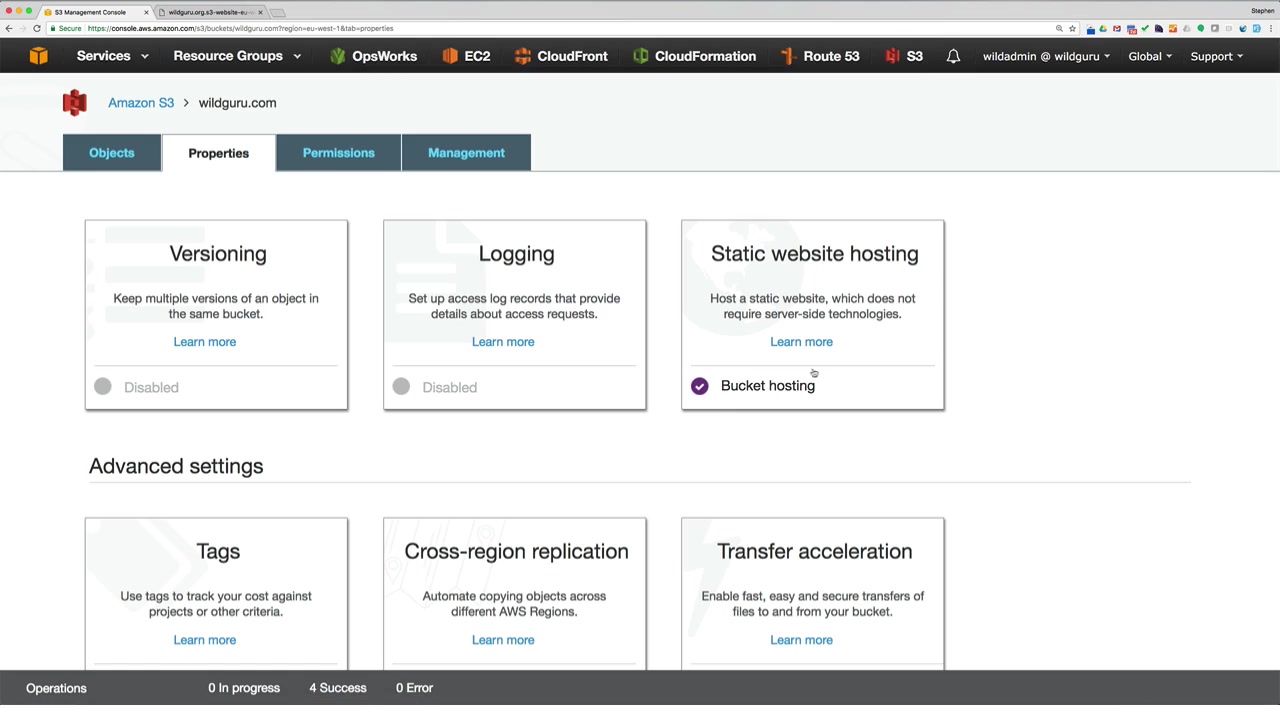Click Learn more under Logging
1280x720 pixels.
503,342
